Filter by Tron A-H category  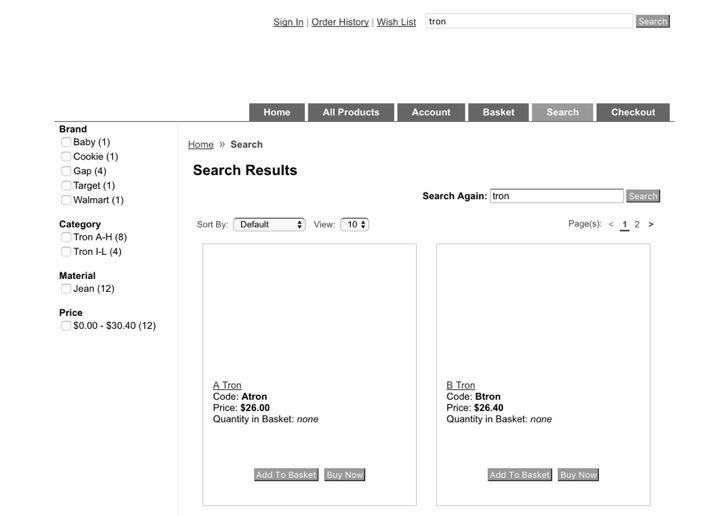tap(66, 237)
